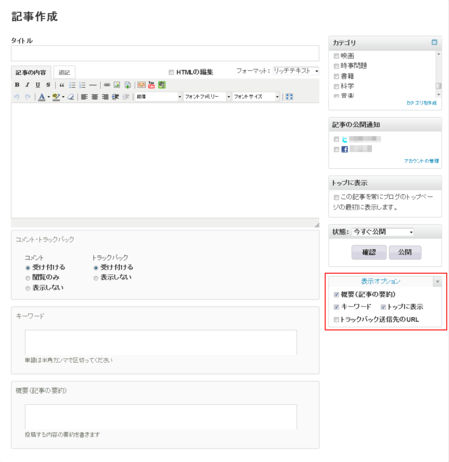
Task: Open the text color picker A icon
Action: 42,97
